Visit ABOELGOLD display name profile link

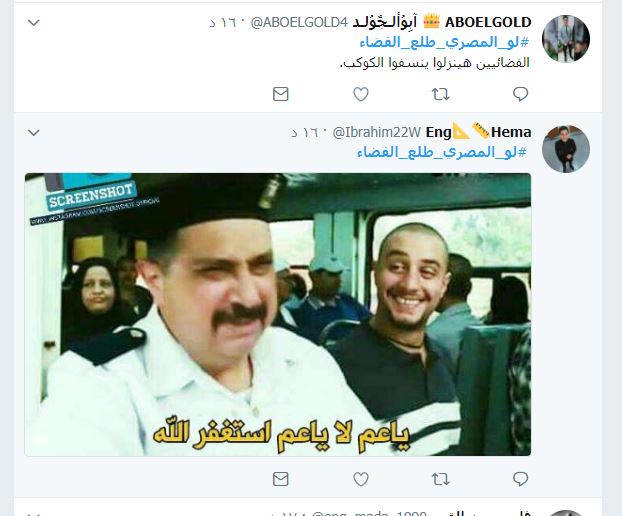(x=442, y=22)
